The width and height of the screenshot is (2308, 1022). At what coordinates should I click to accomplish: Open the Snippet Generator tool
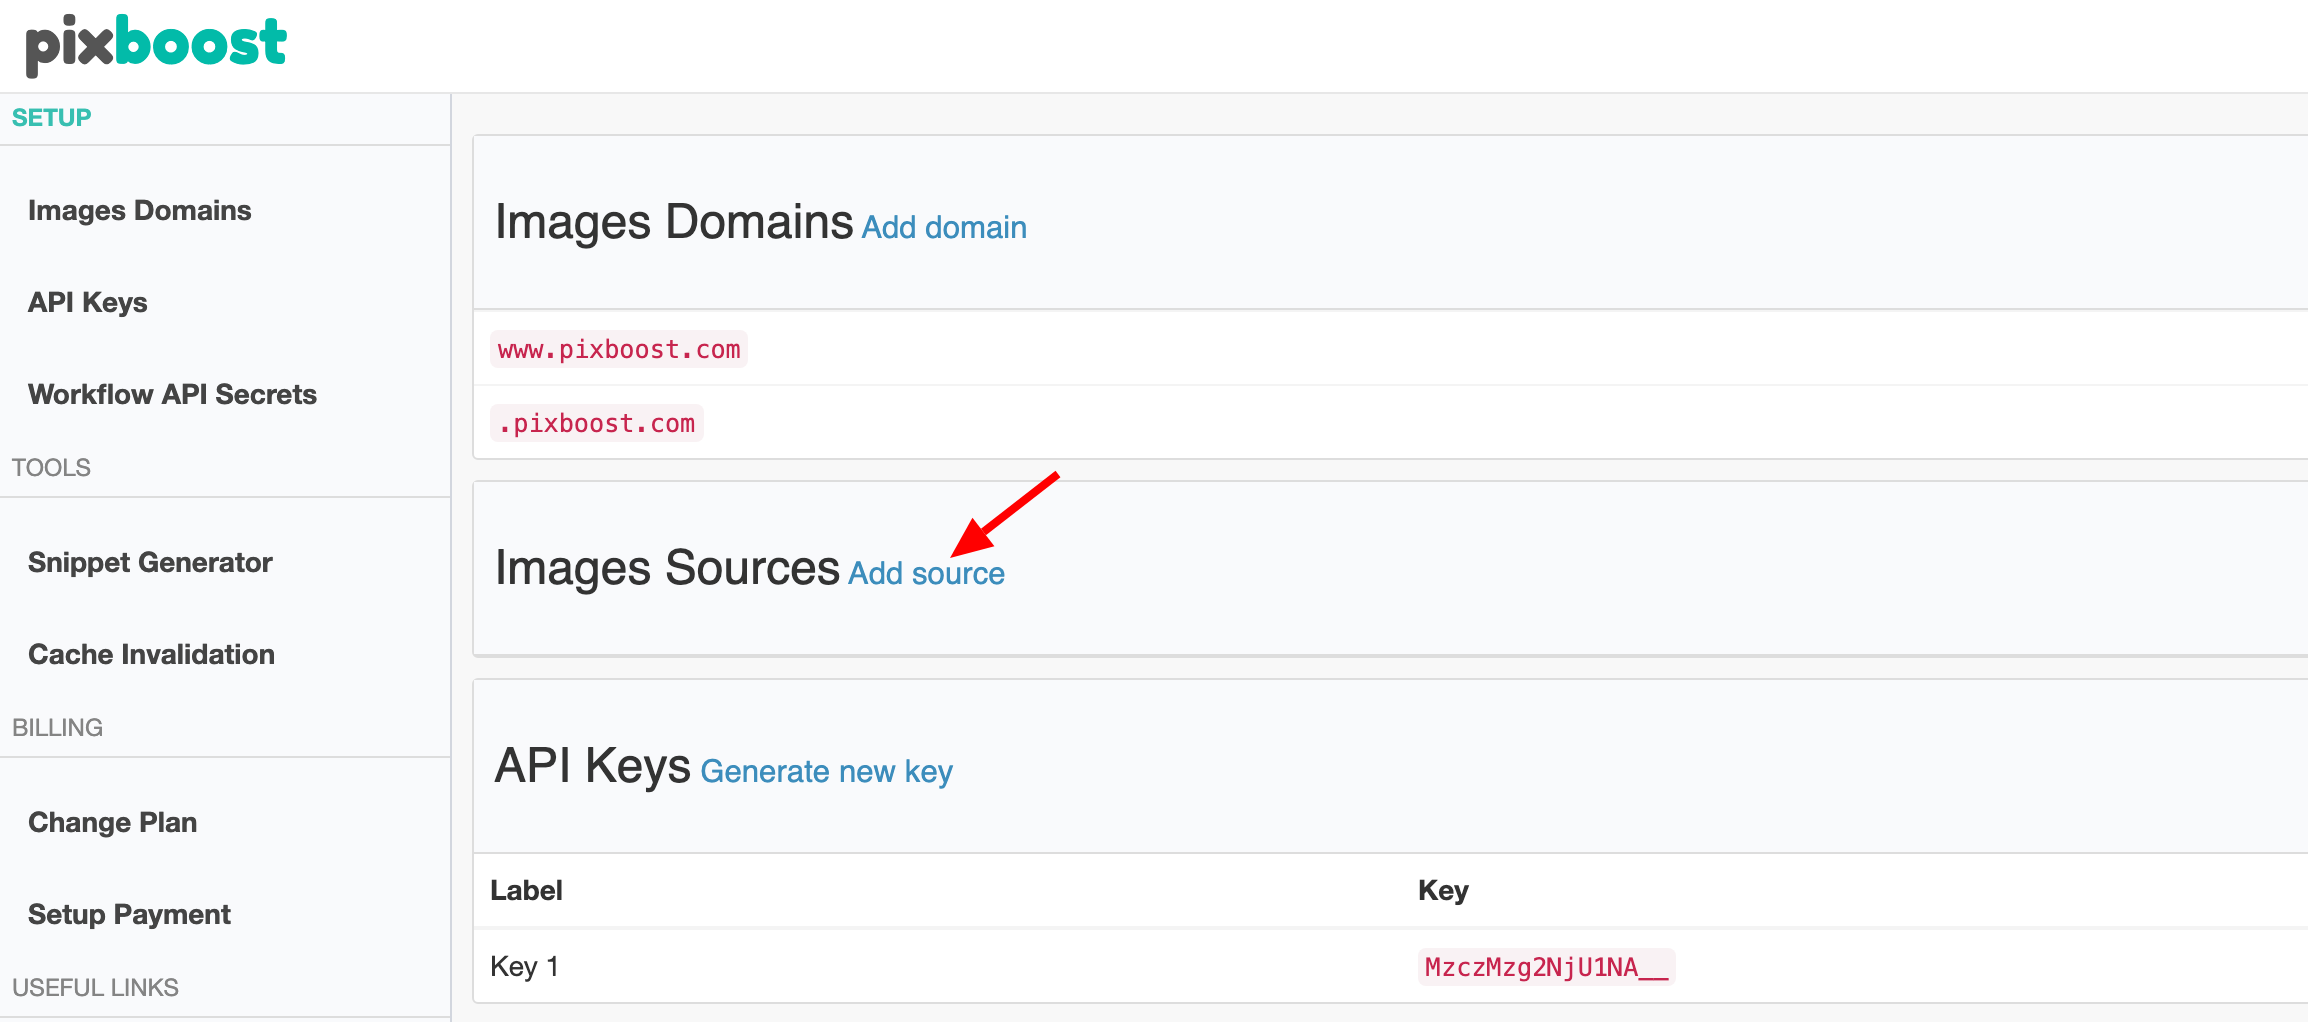pos(150,562)
